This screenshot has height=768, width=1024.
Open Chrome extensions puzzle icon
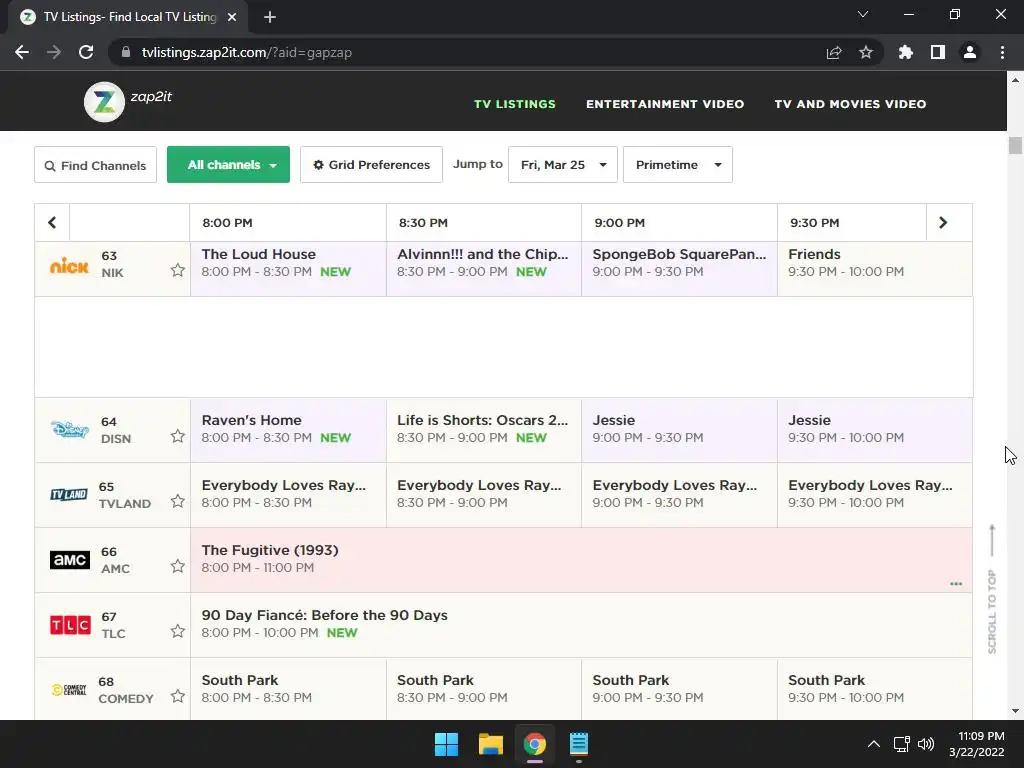tap(905, 52)
